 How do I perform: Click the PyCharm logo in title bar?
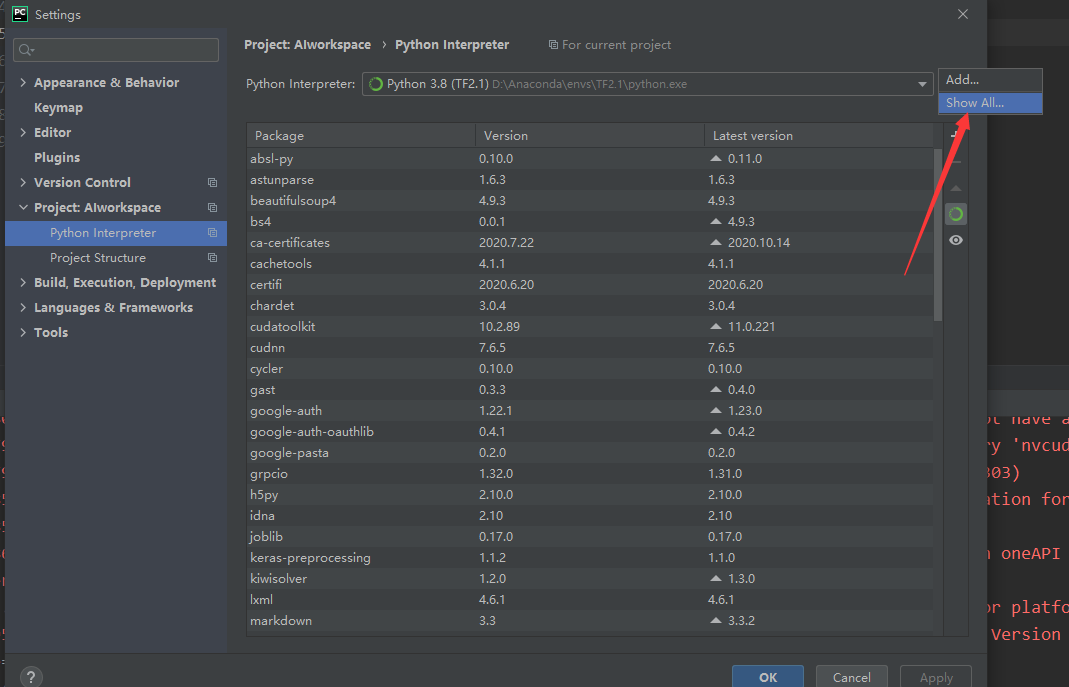(19, 14)
